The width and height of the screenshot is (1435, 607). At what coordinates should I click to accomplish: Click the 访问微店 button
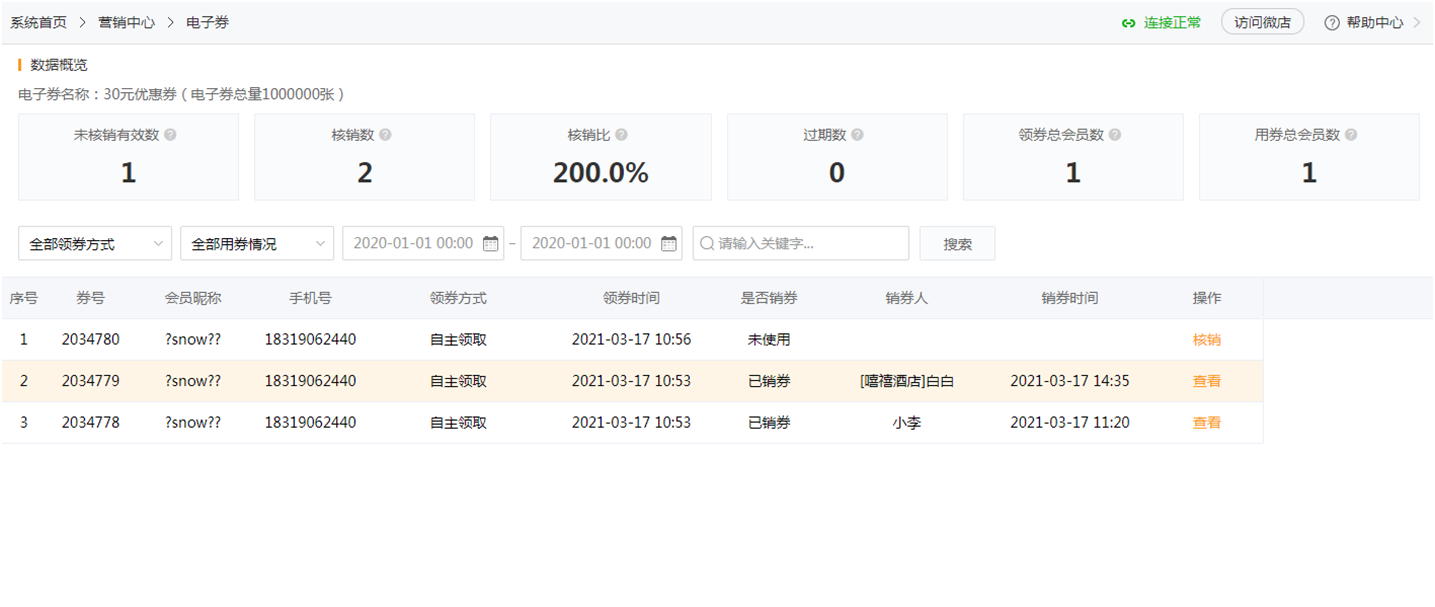[x=1262, y=22]
